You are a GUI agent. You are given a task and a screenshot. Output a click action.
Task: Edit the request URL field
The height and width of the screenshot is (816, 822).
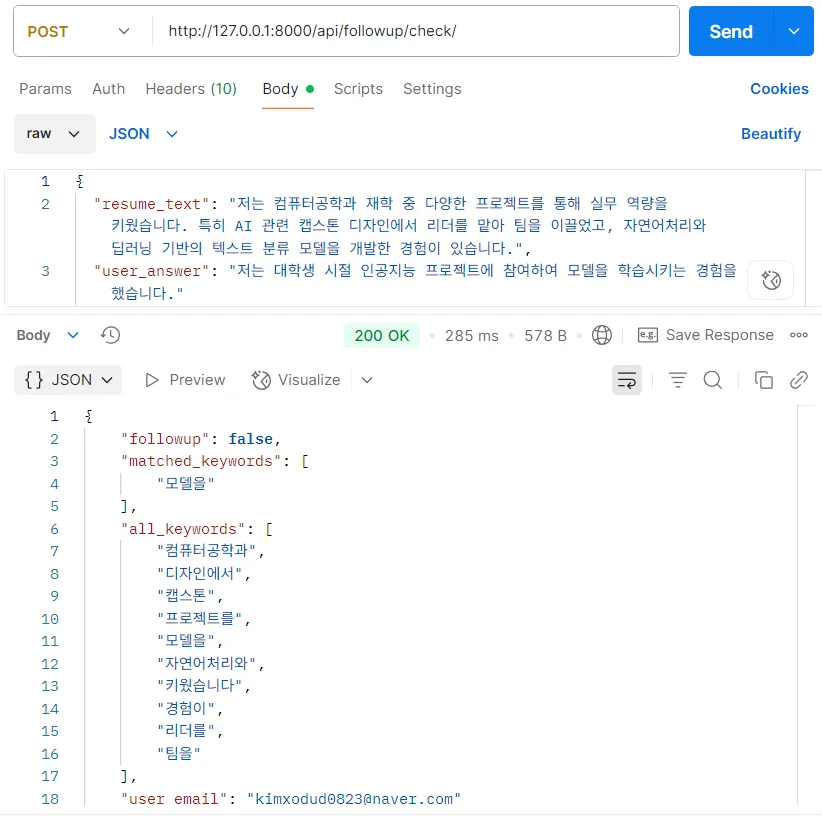coord(416,31)
